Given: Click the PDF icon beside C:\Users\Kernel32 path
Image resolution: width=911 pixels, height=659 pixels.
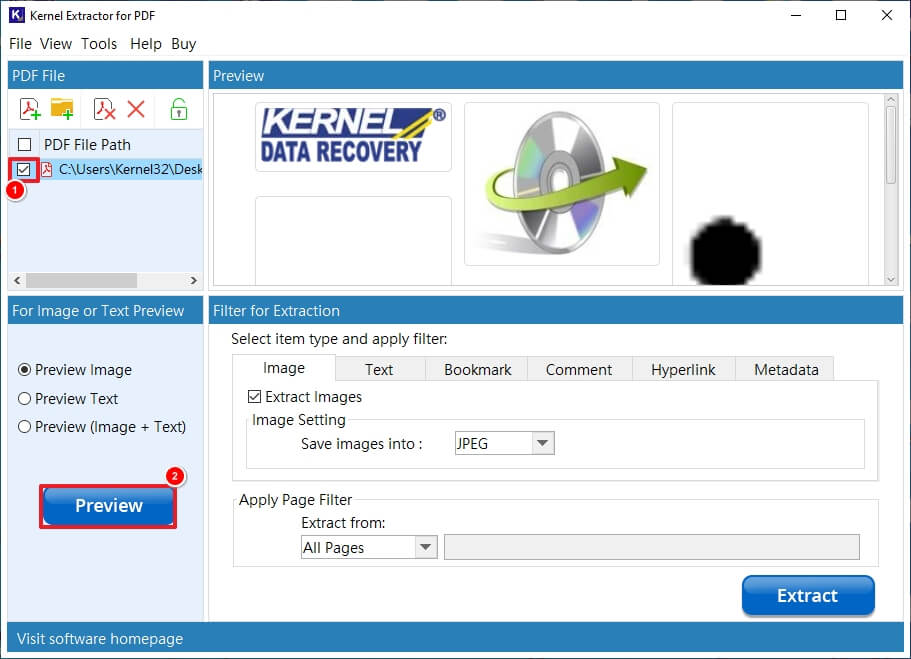Looking at the screenshot, I should [47, 170].
